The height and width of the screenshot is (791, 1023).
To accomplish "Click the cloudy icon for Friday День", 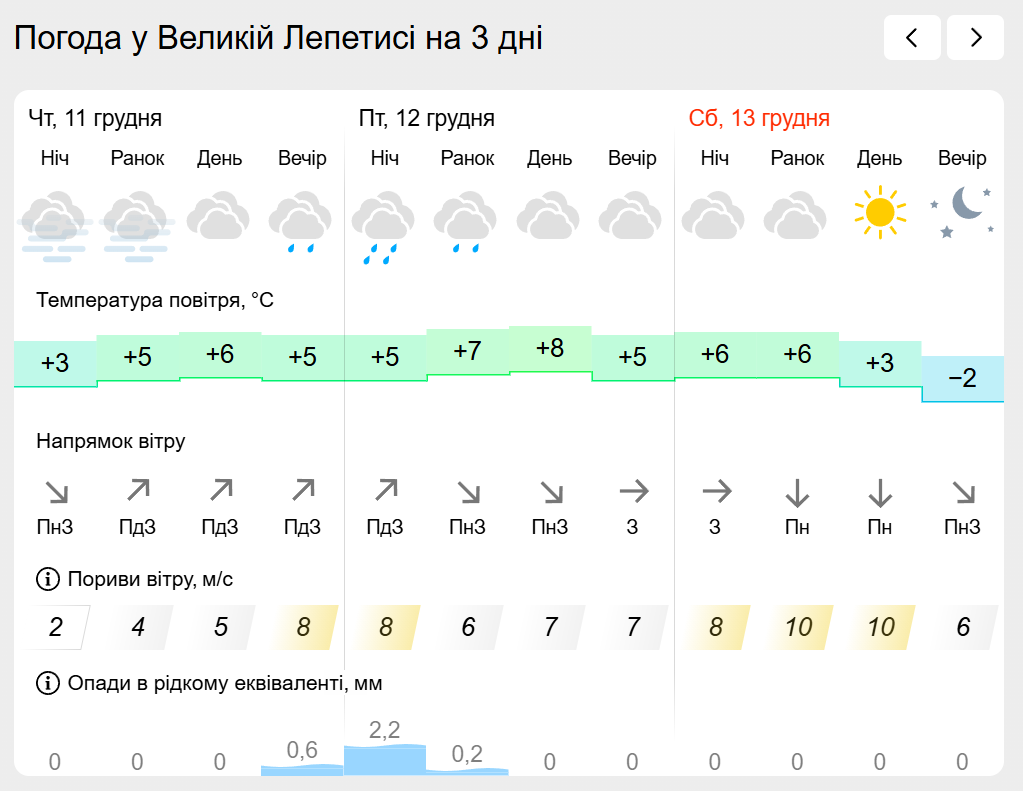I will tap(550, 215).
